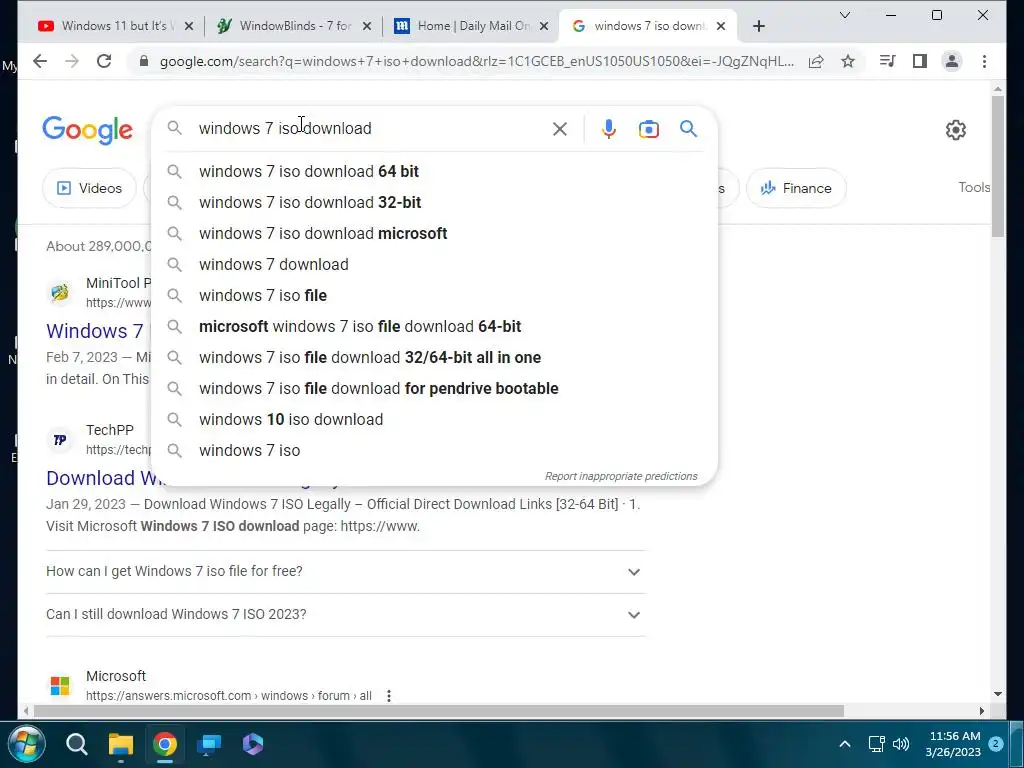The image size is (1024, 768).
Task: Click the share page icon in address bar
Action: point(816,61)
